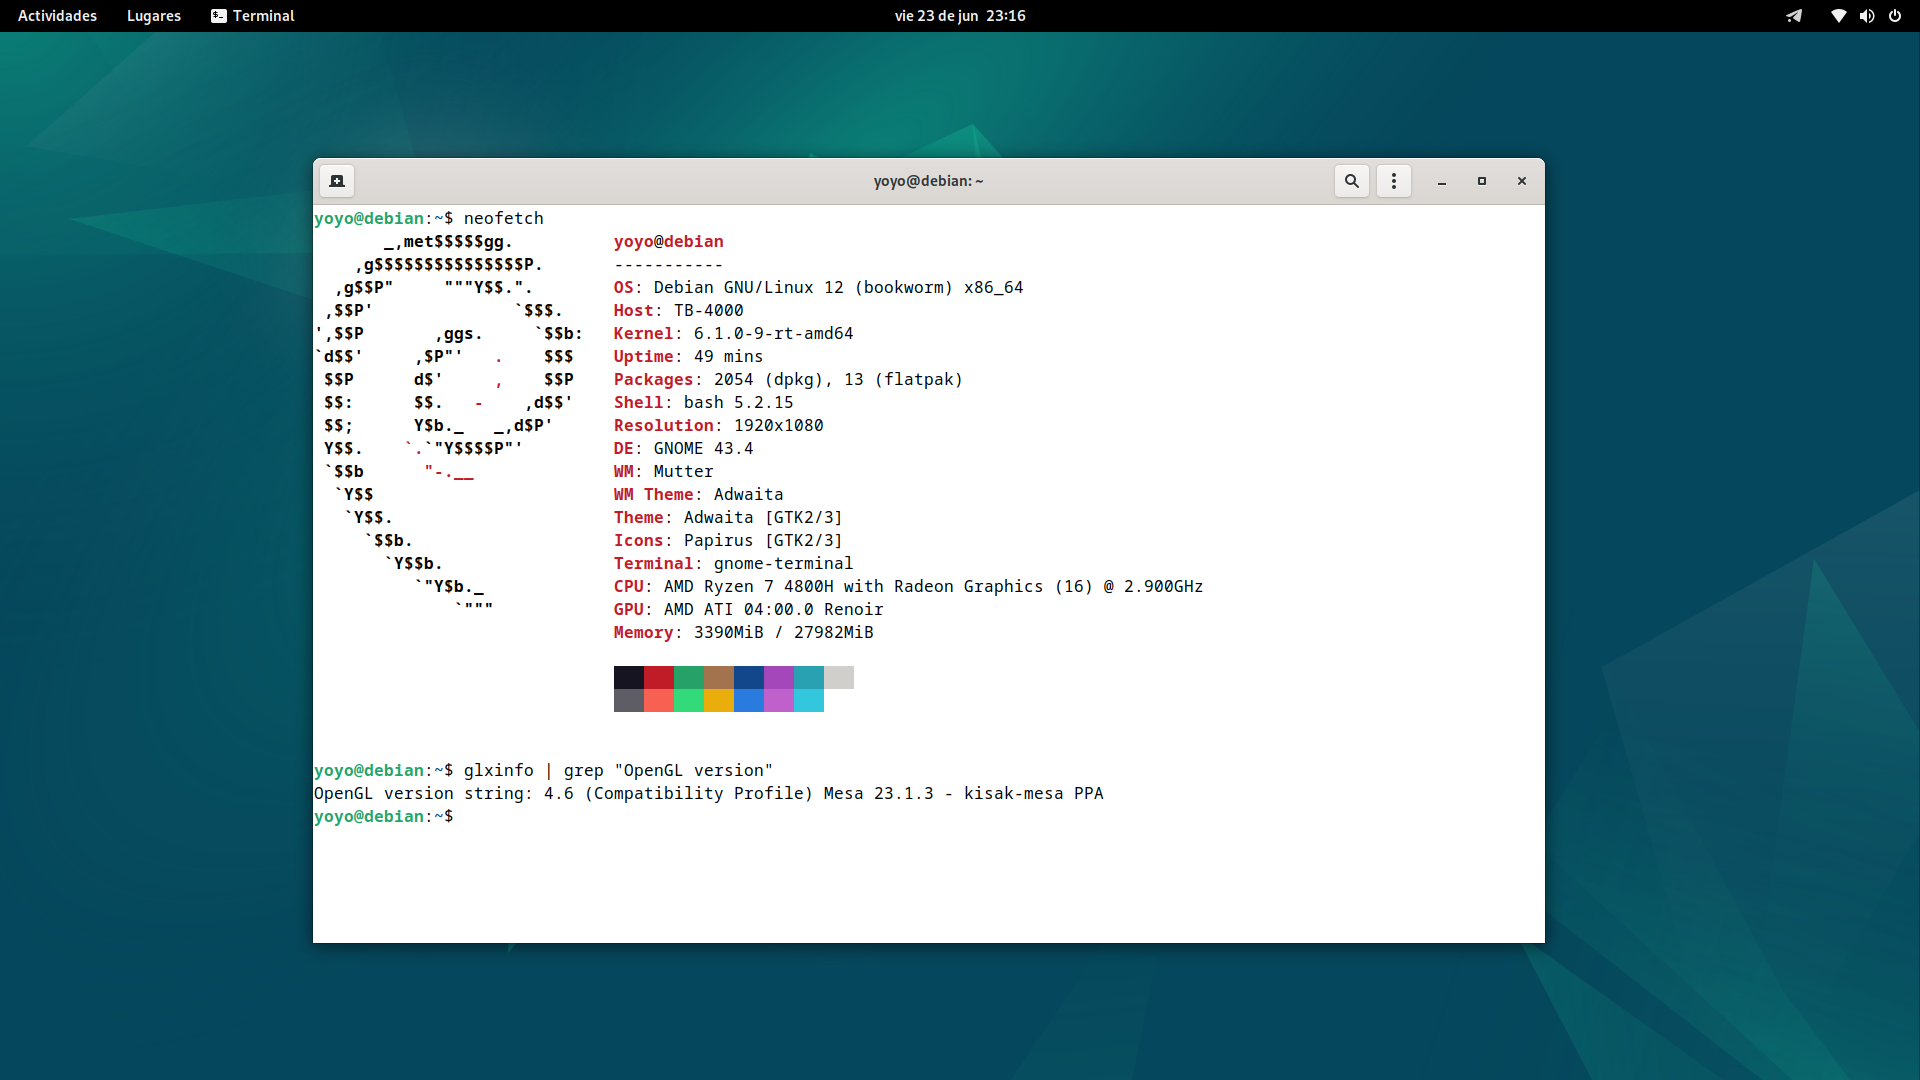Image resolution: width=1920 pixels, height=1080 pixels.
Task: Click the yellow color block in bottom palette row
Action: click(x=718, y=701)
